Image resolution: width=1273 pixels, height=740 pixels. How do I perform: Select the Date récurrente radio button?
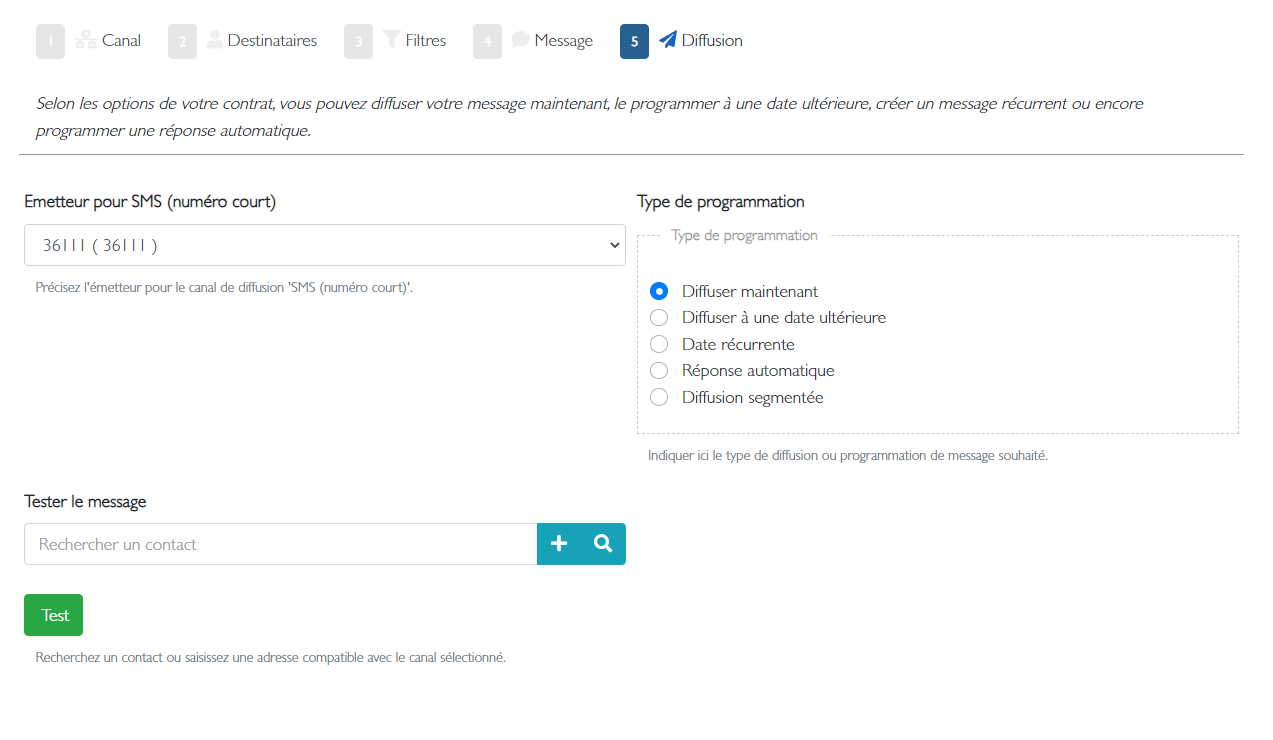coord(659,344)
